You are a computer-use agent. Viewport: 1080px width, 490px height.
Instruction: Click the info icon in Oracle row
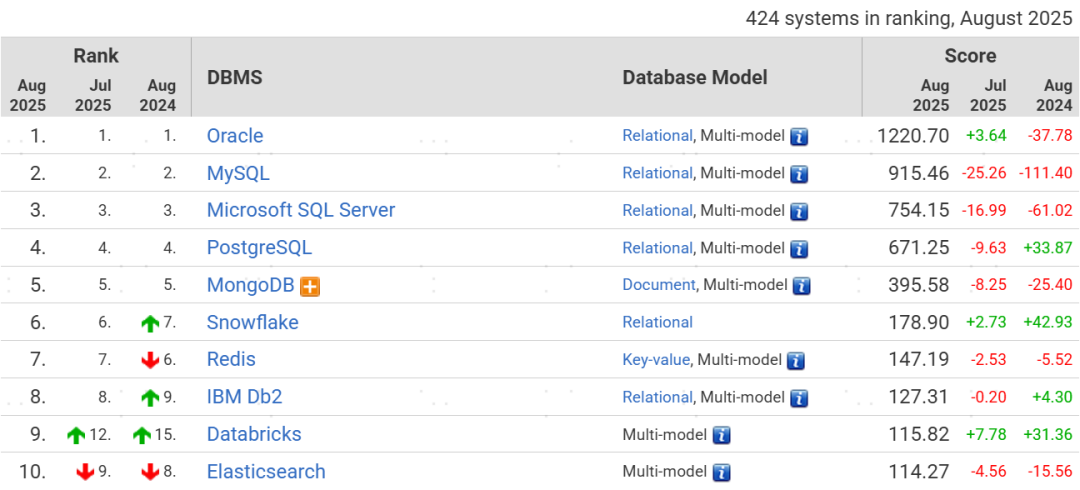(x=799, y=137)
